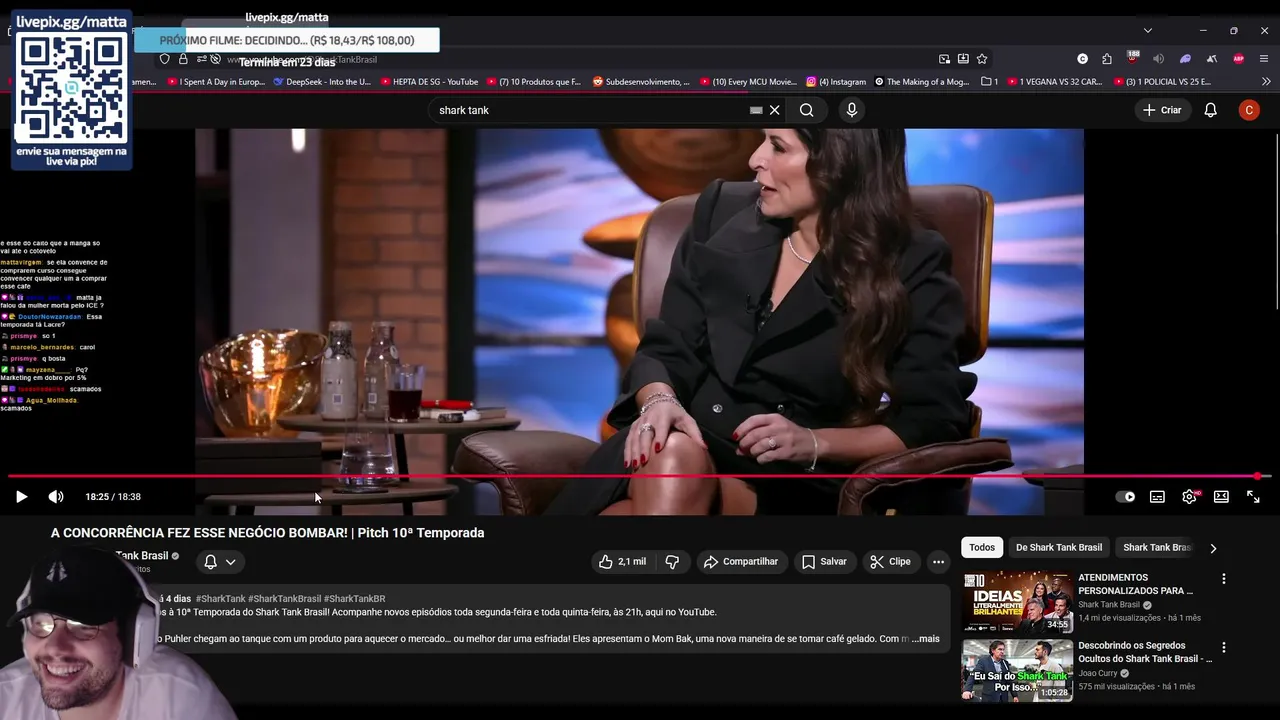Open the browser extensions puzzle icon
The width and height of the screenshot is (1280, 720).
(1107, 59)
